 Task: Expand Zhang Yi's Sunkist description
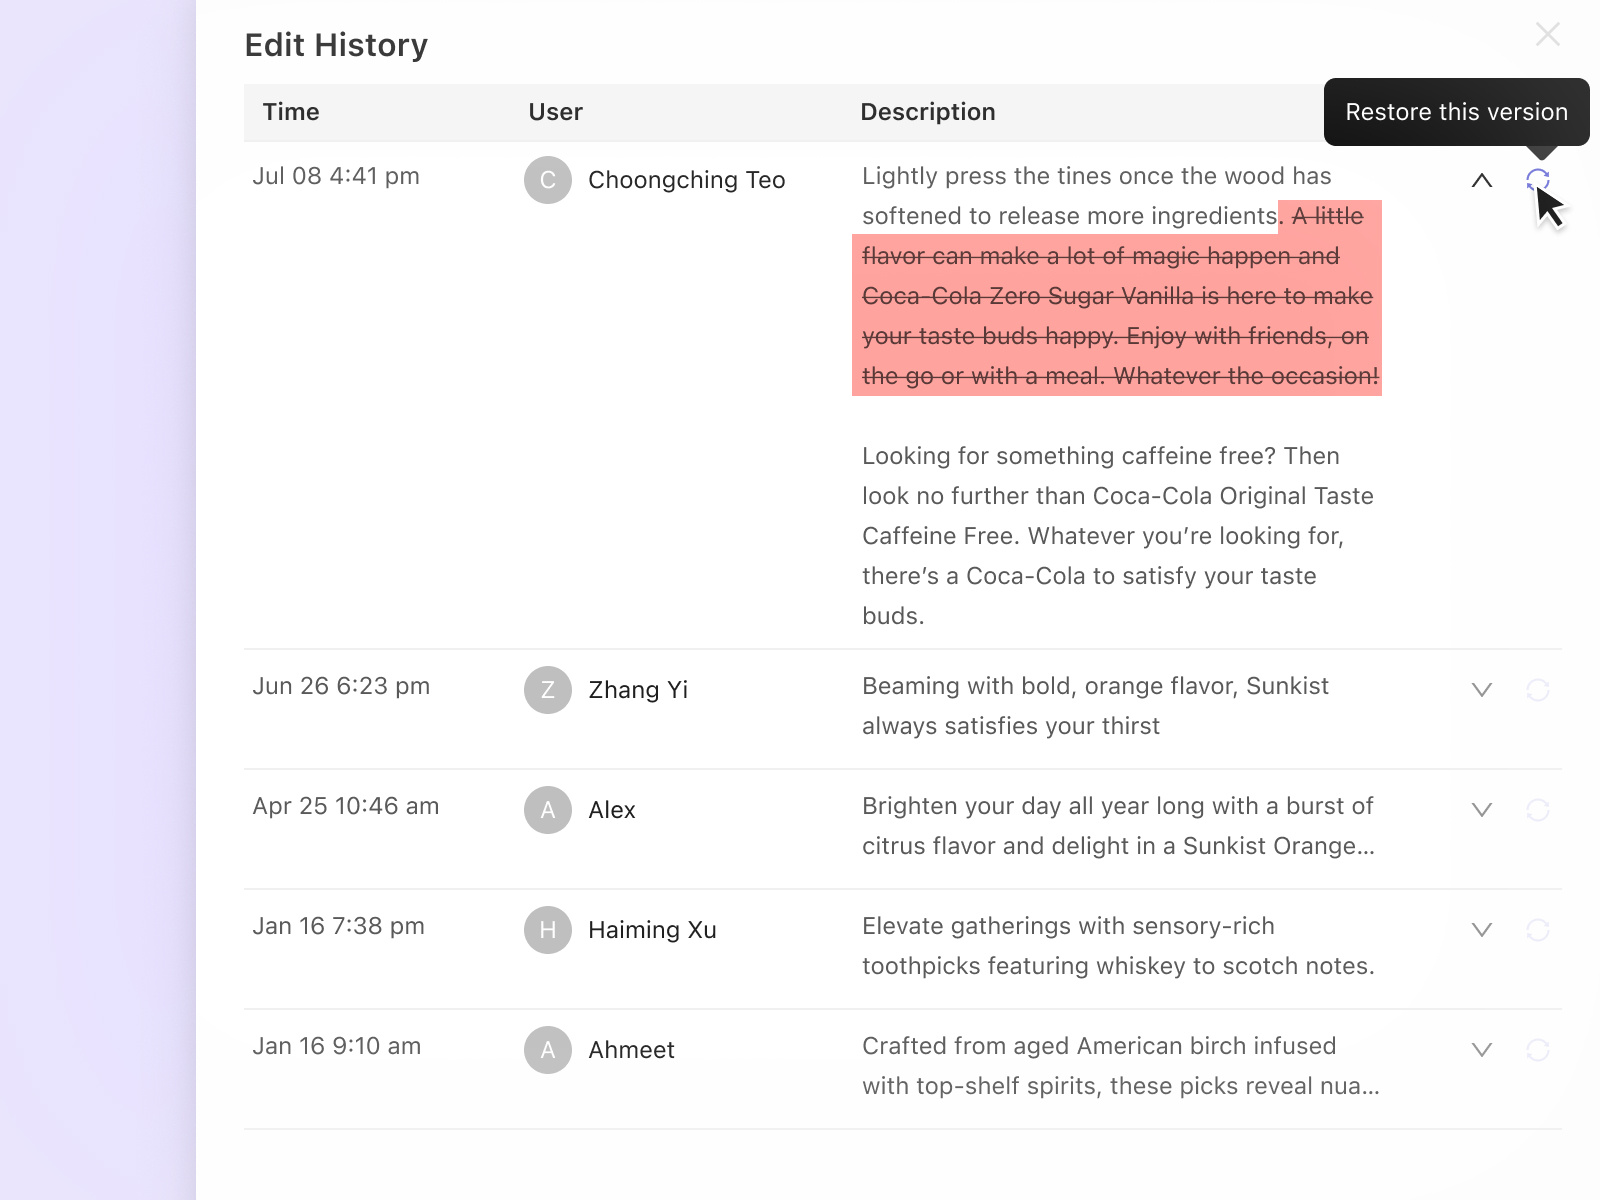pos(1481,689)
